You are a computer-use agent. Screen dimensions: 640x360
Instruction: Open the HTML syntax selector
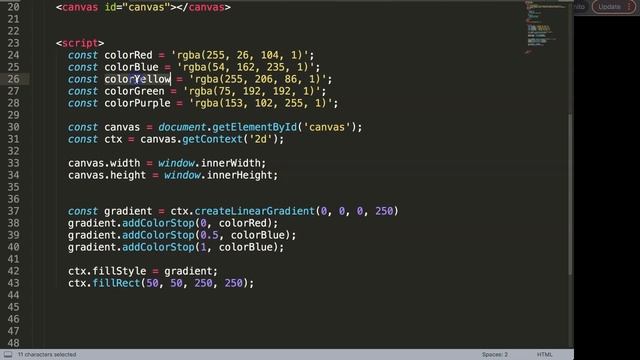coord(544,354)
